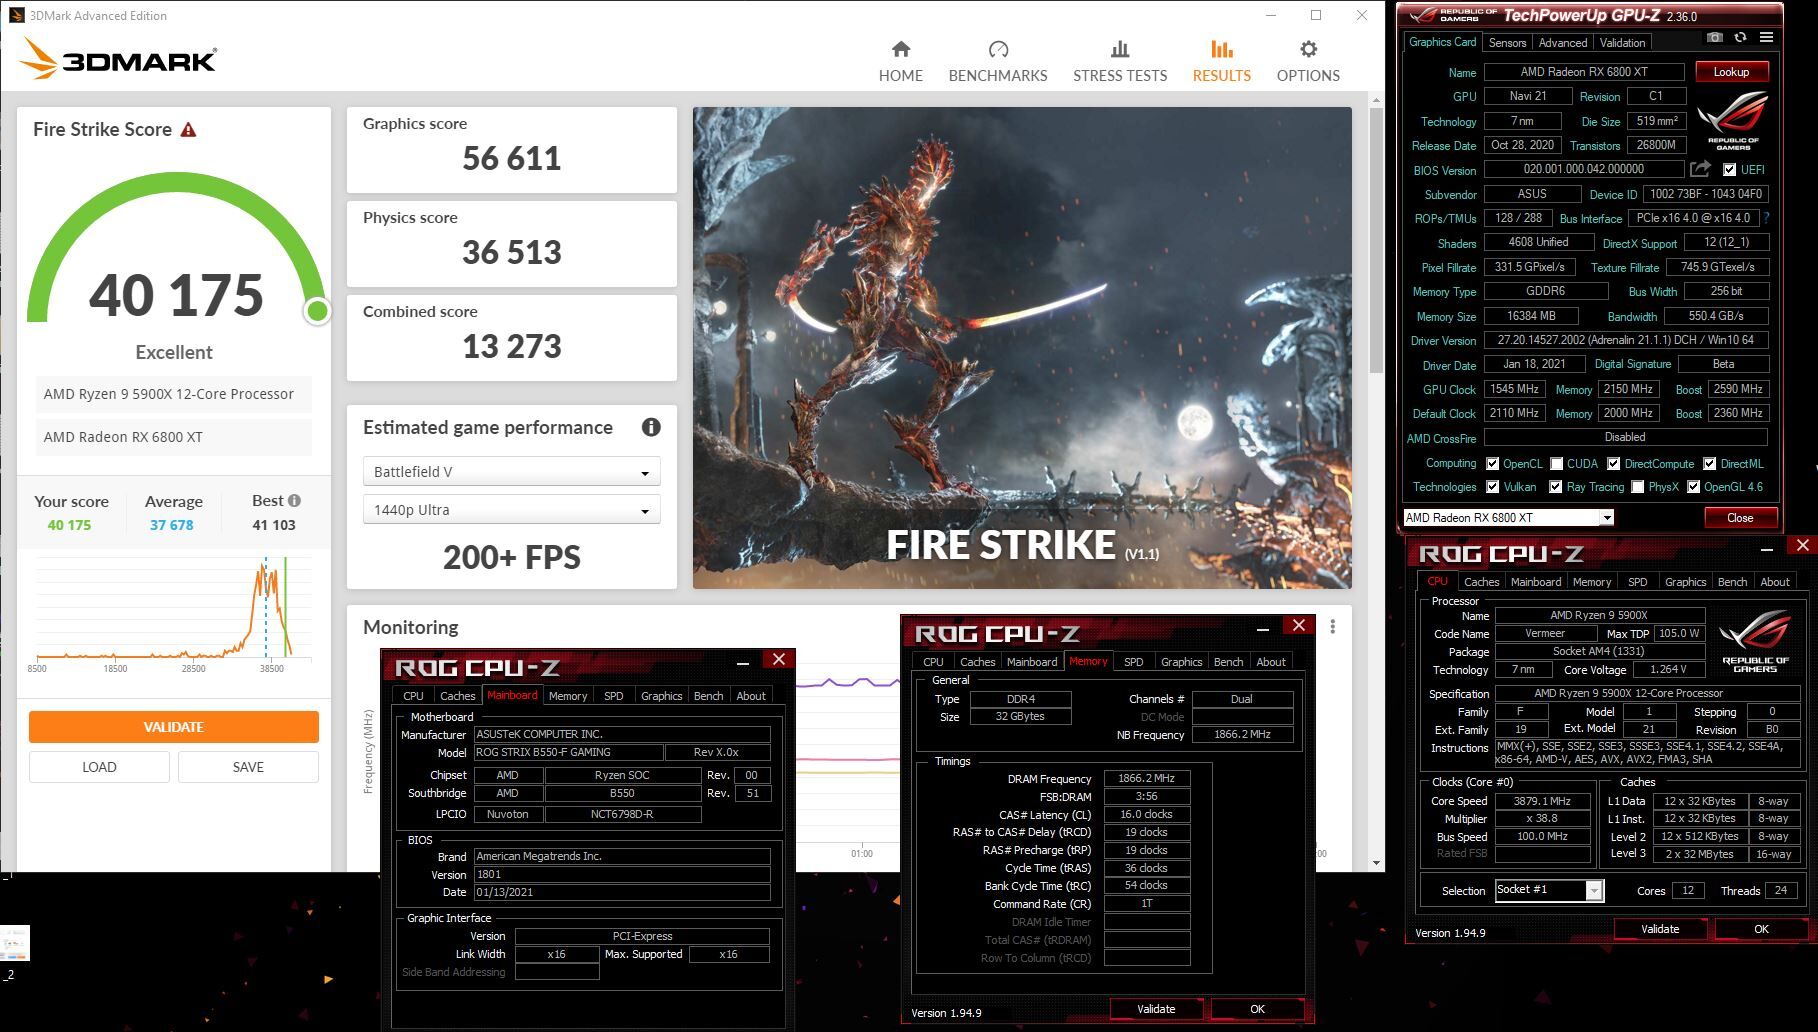Open About tab in CPU-Z processor window

(1775, 582)
